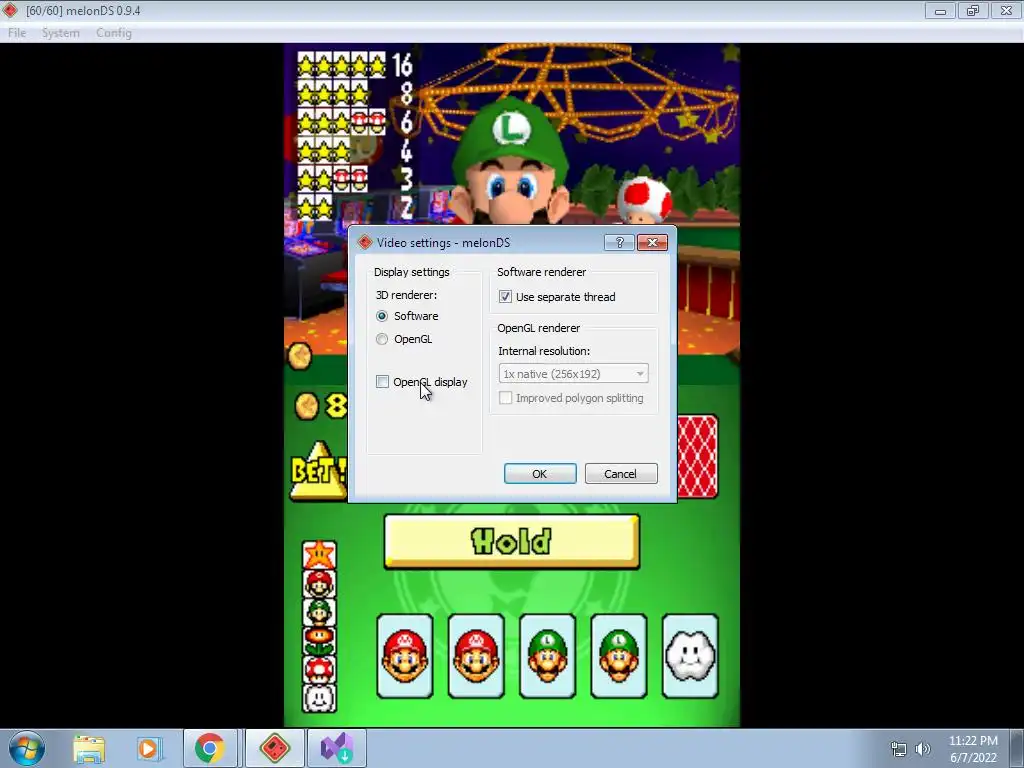Click the Display settings group label
Image resolution: width=1024 pixels, height=768 pixels.
411,272
